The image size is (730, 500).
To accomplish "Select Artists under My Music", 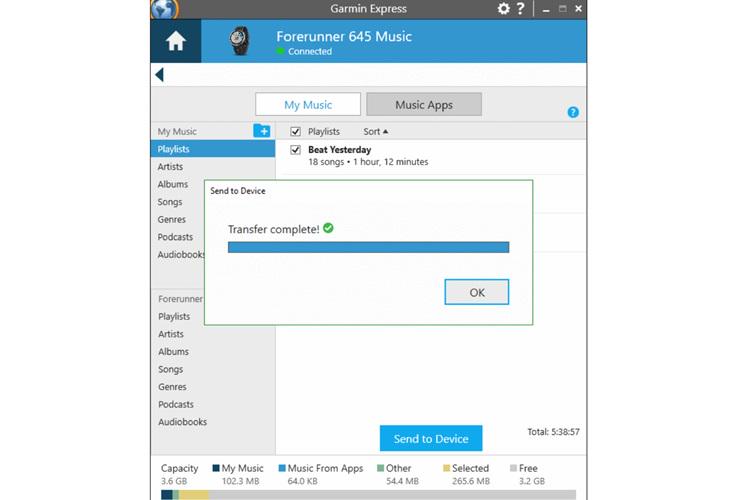I will point(171,167).
